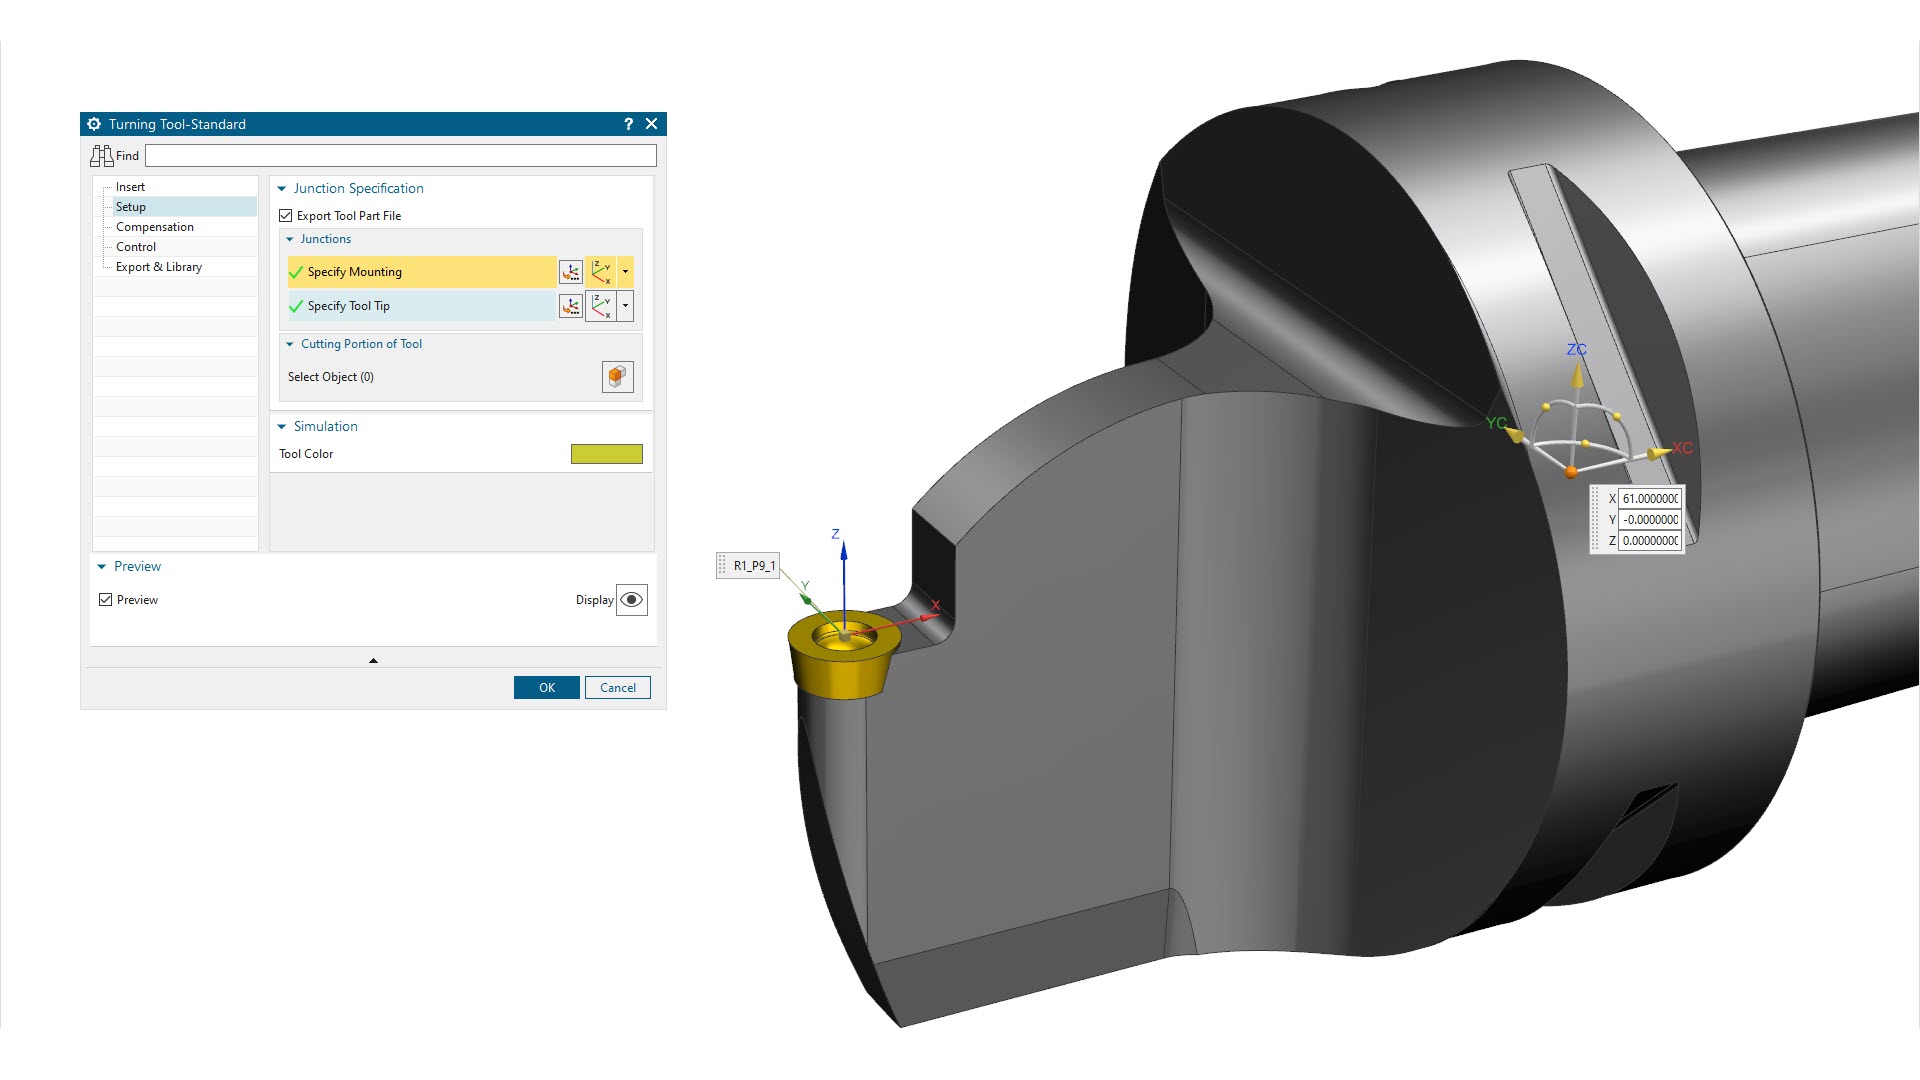Click the Find input field at top
This screenshot has width=1920, height=1080.
pyautogui.click(x=400, y=156)
